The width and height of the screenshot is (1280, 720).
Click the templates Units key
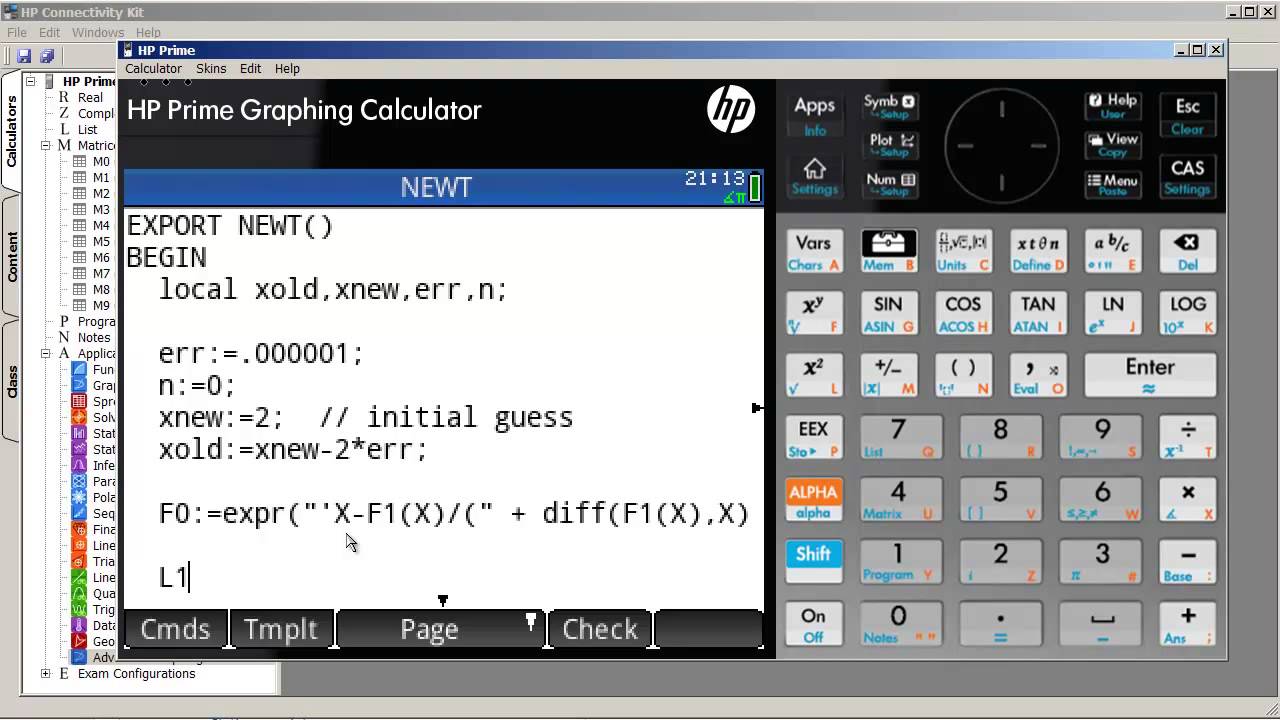(963, 252)
